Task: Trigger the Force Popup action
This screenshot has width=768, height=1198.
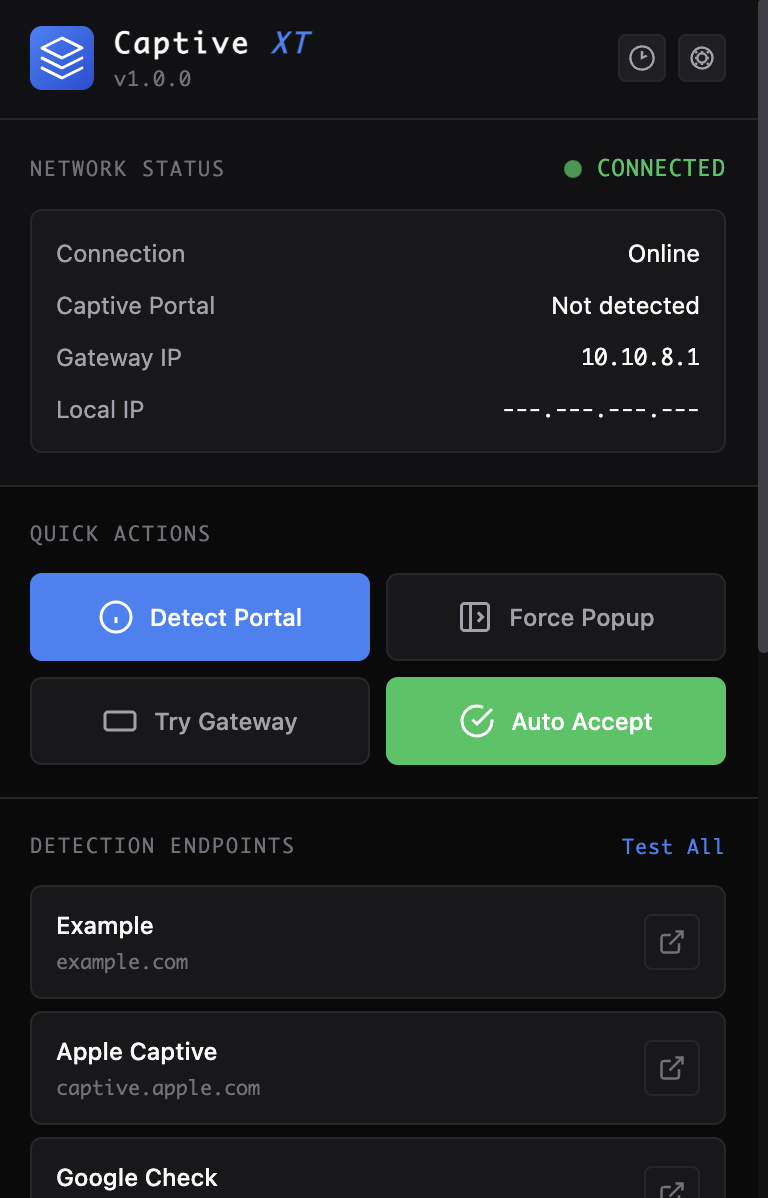Action: coord(556,617)
